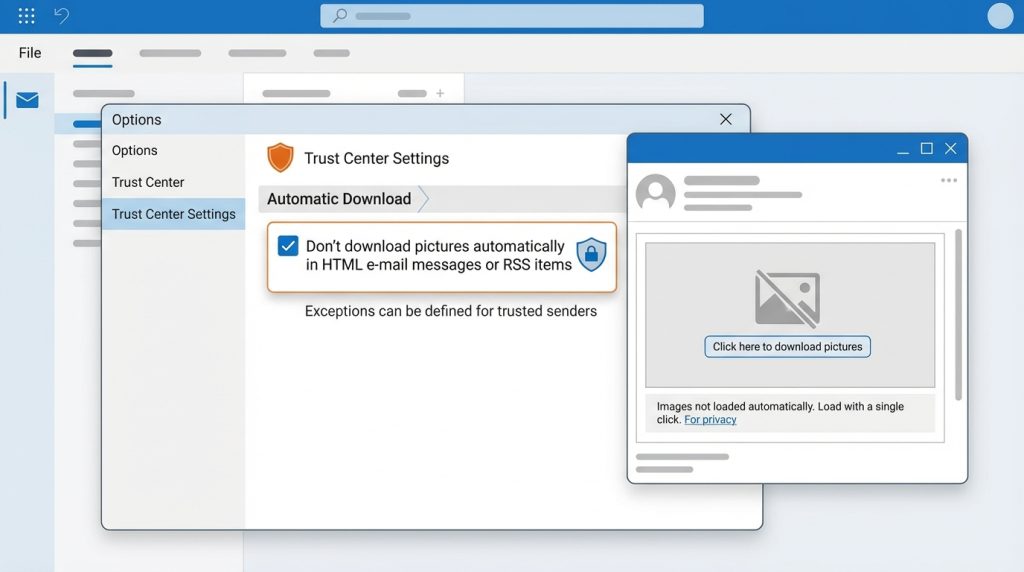Screen dimensions: 1024x572
Task: Open the three-dots more options in email
Action: [x=948, y=181]
